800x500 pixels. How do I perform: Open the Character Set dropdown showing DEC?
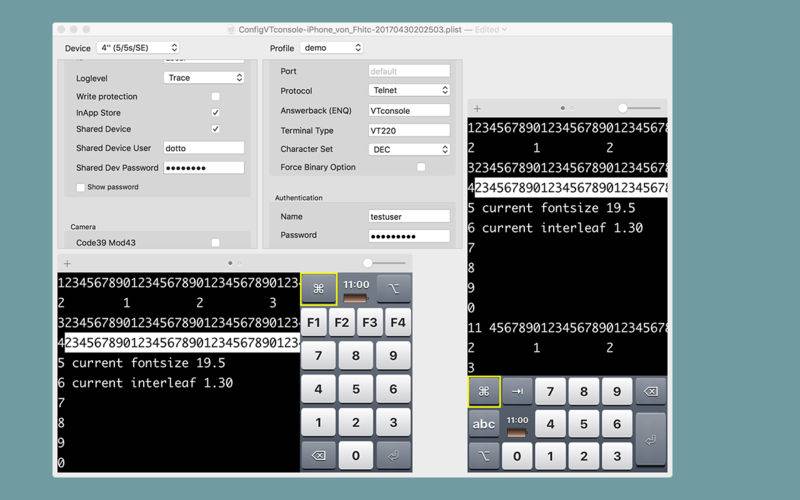click(x=409, y=149)
